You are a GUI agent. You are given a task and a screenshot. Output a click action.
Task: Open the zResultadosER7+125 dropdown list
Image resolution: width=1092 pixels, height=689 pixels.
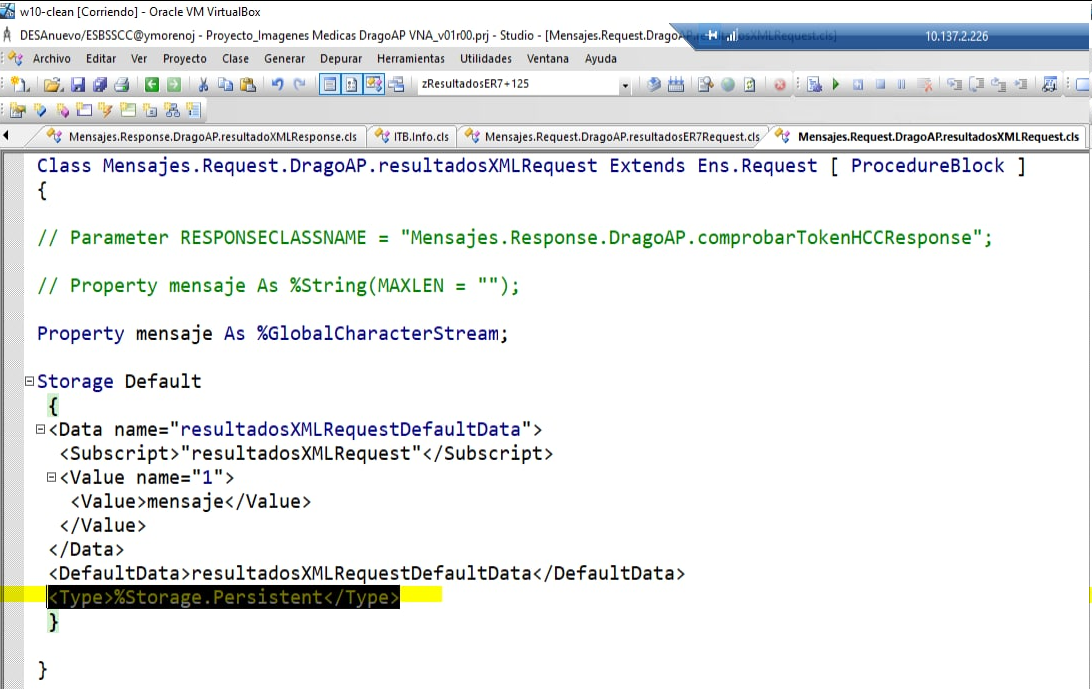625,85
